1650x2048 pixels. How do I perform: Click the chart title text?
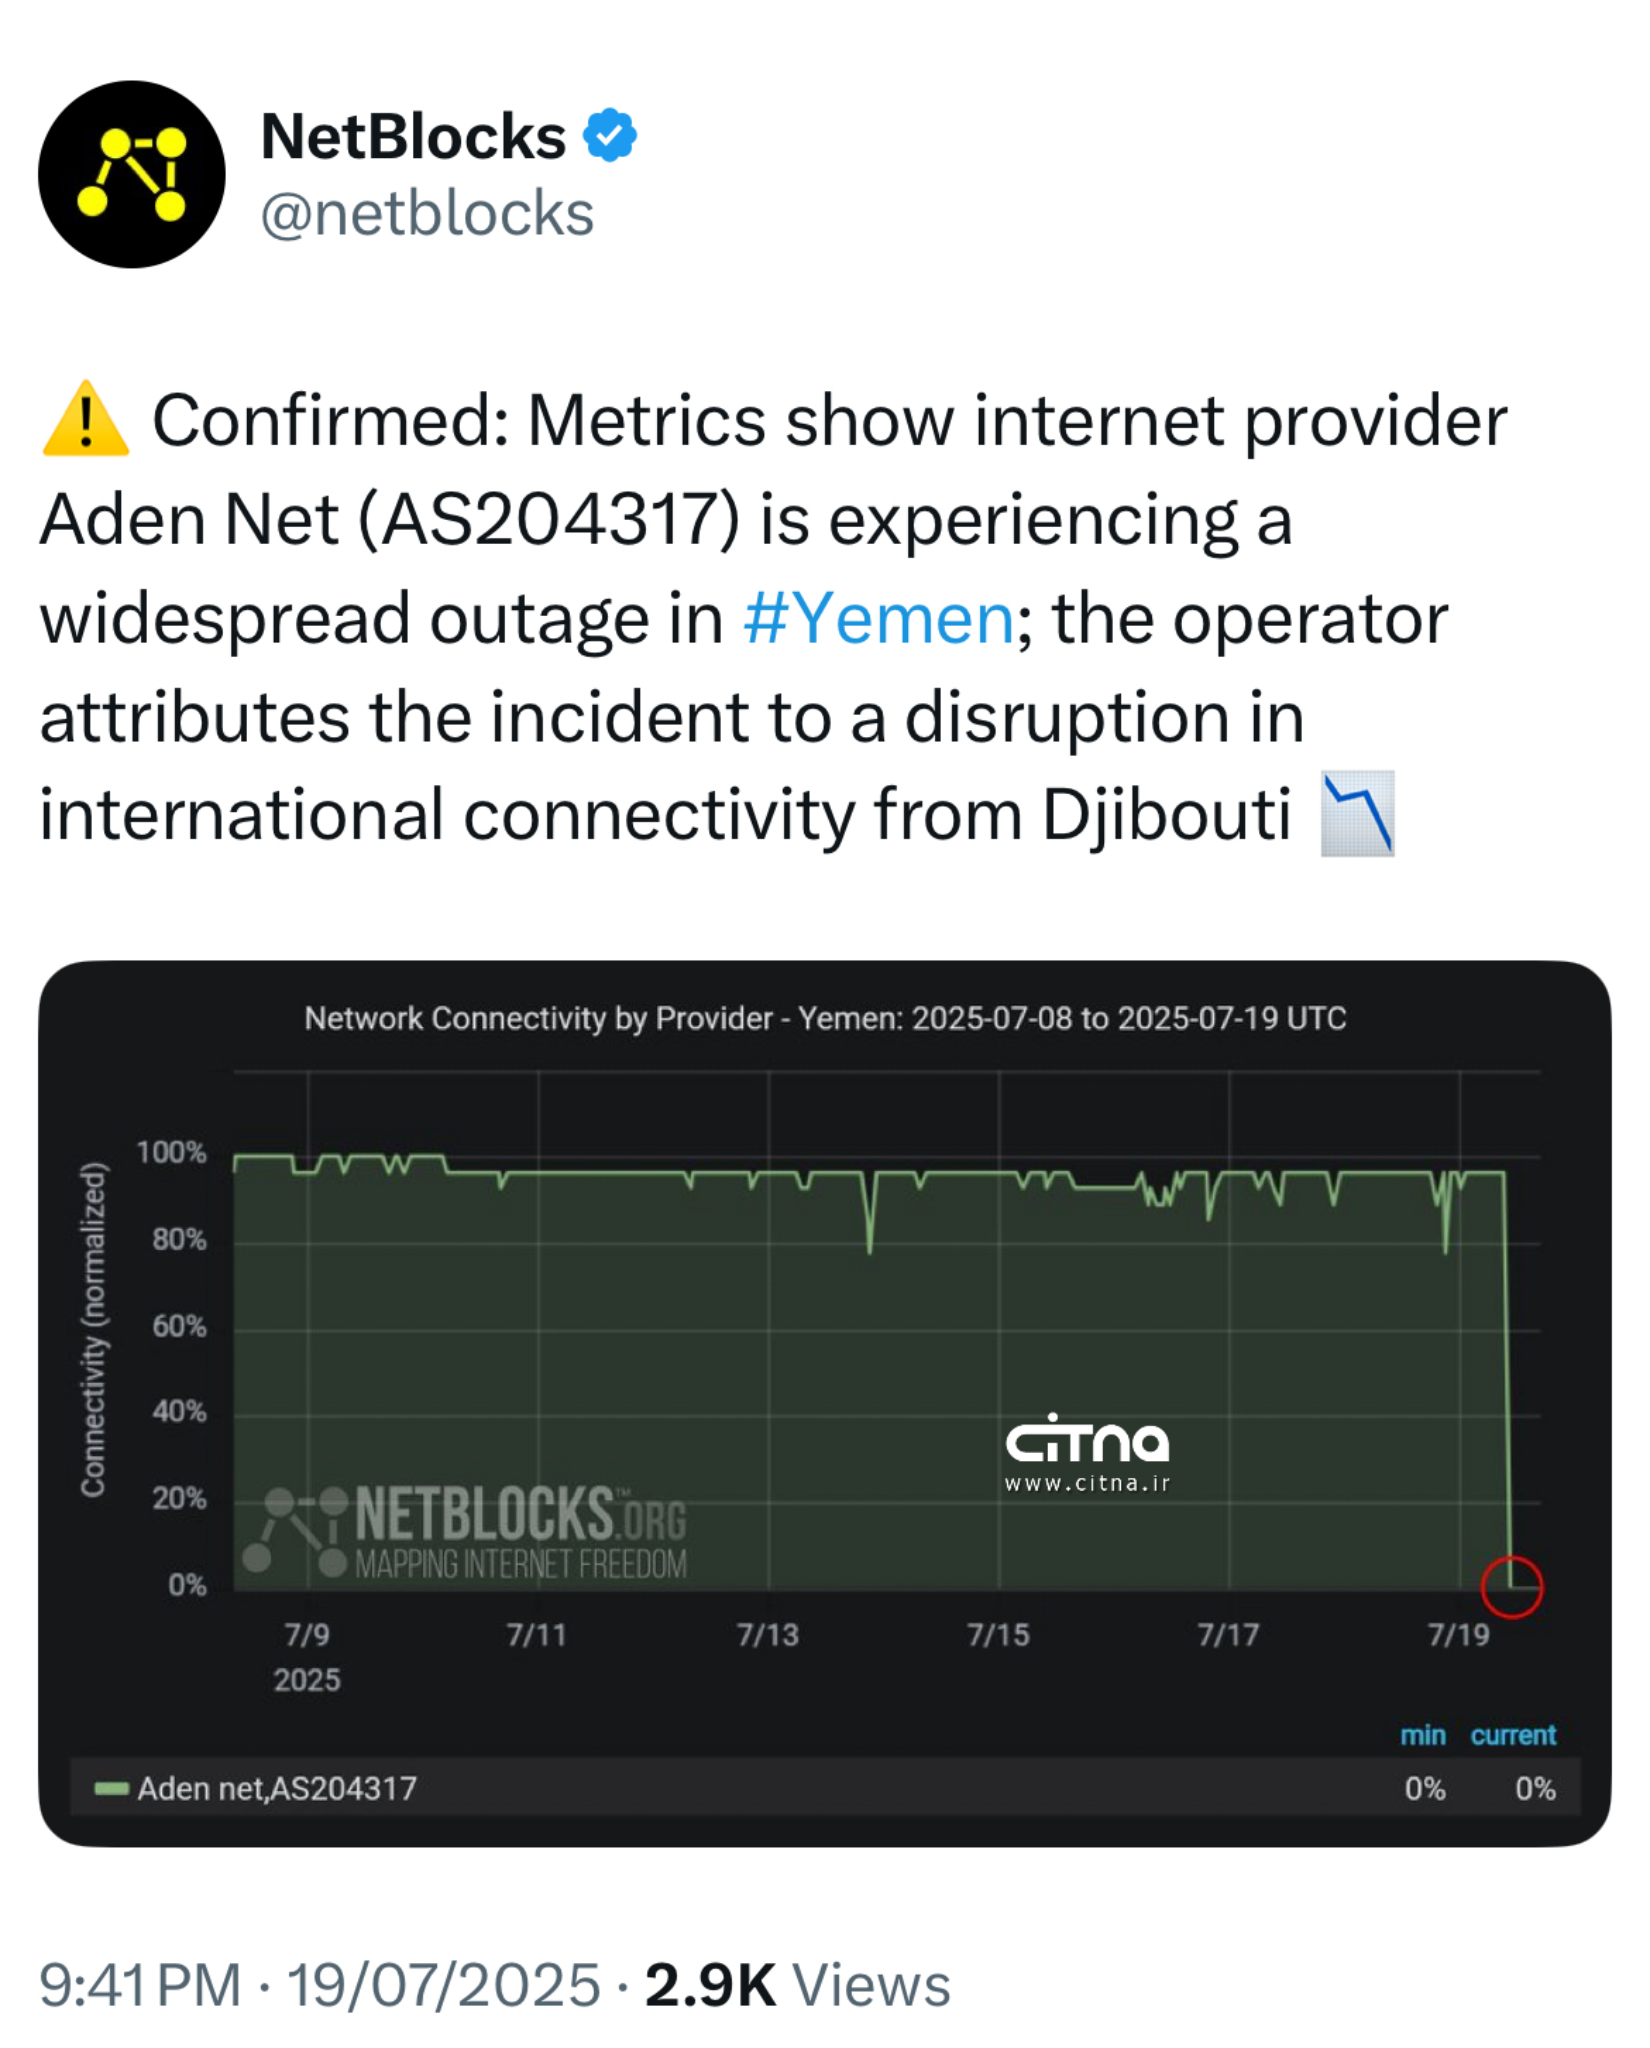click(825, 1018)
